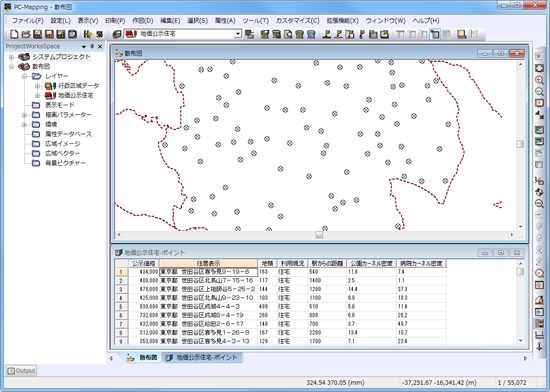
Task: Click the yellow book icon near top toolbar end
Action: tap(462, 34)
